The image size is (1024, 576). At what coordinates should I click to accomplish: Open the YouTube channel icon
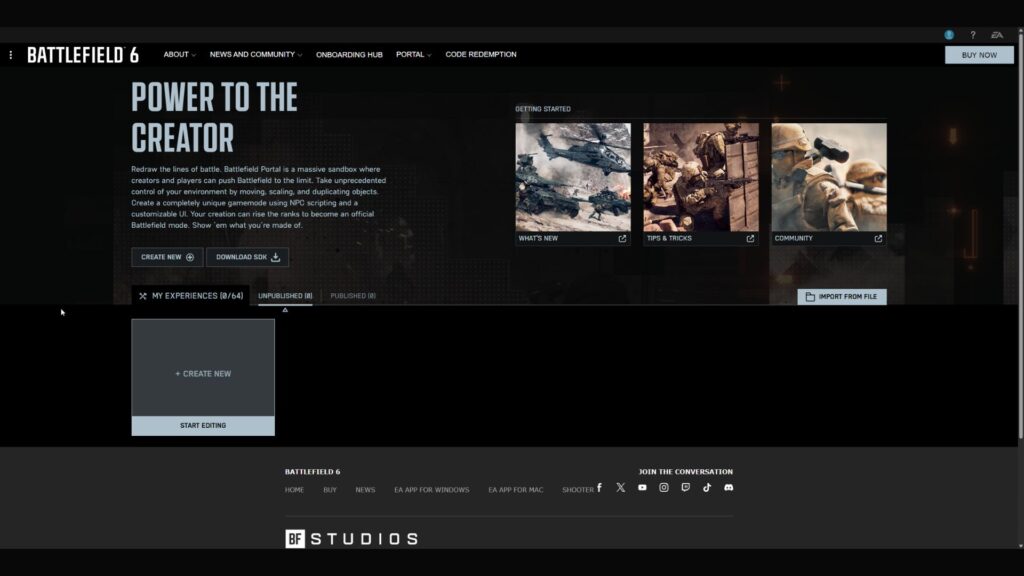click(642, 487)
